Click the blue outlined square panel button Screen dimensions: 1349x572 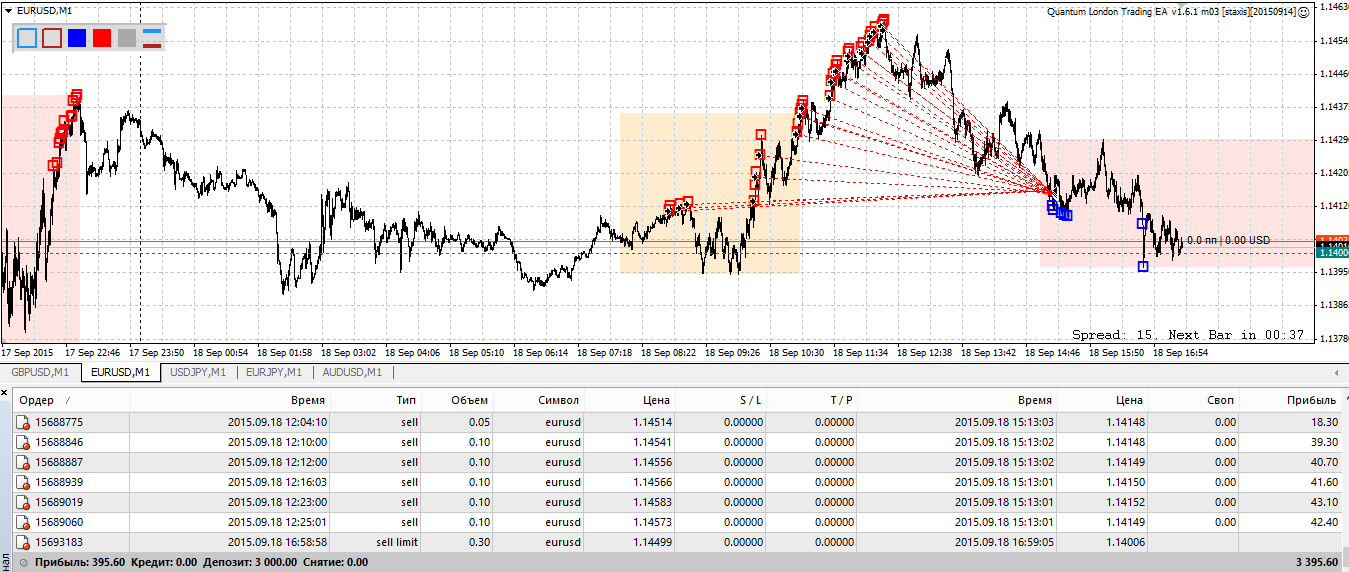coord(27,38)
